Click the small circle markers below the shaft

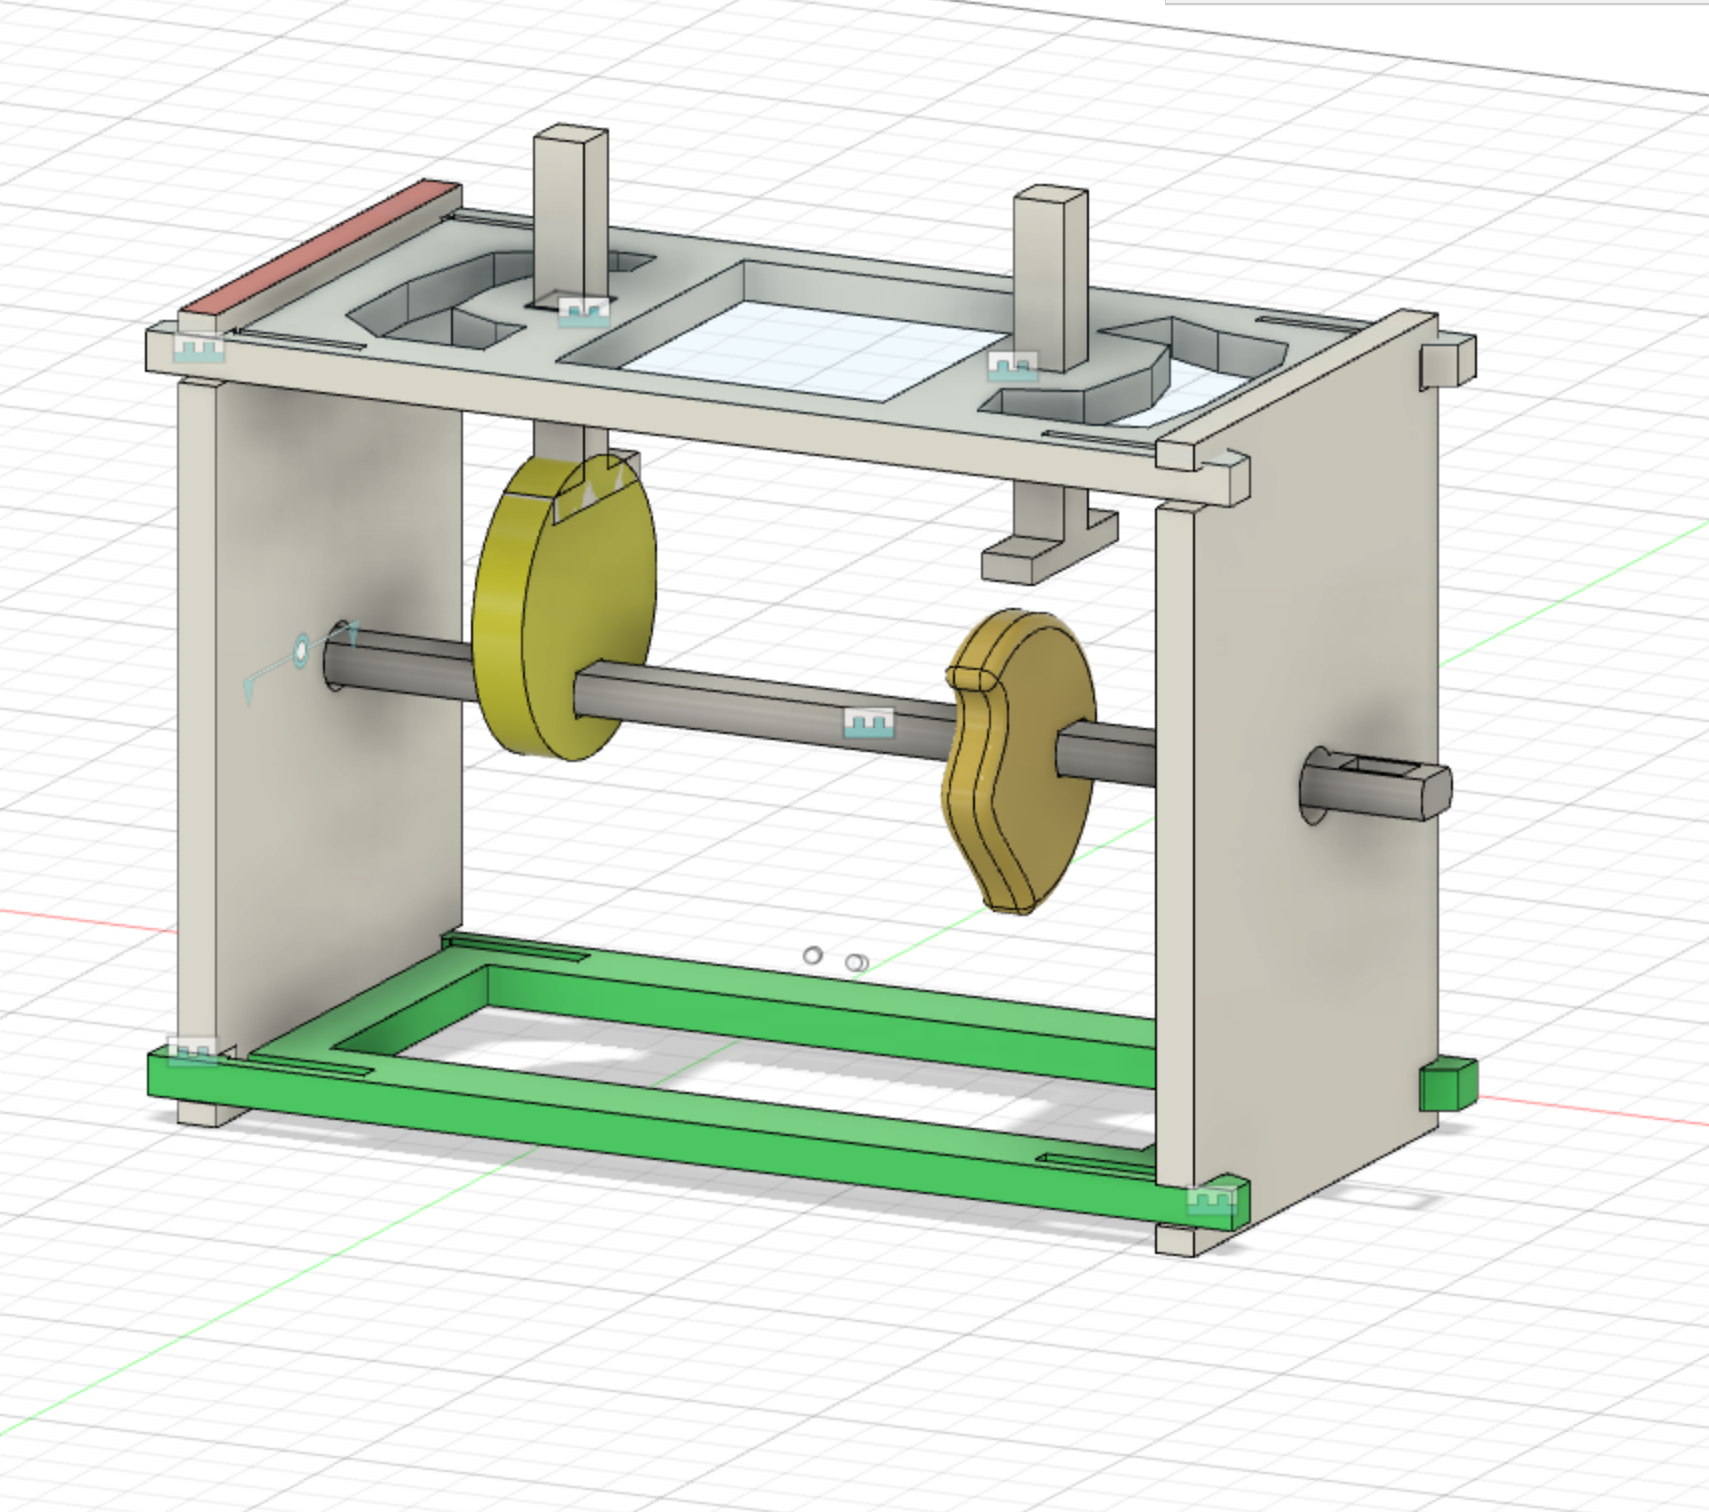(x=815, y=957)
